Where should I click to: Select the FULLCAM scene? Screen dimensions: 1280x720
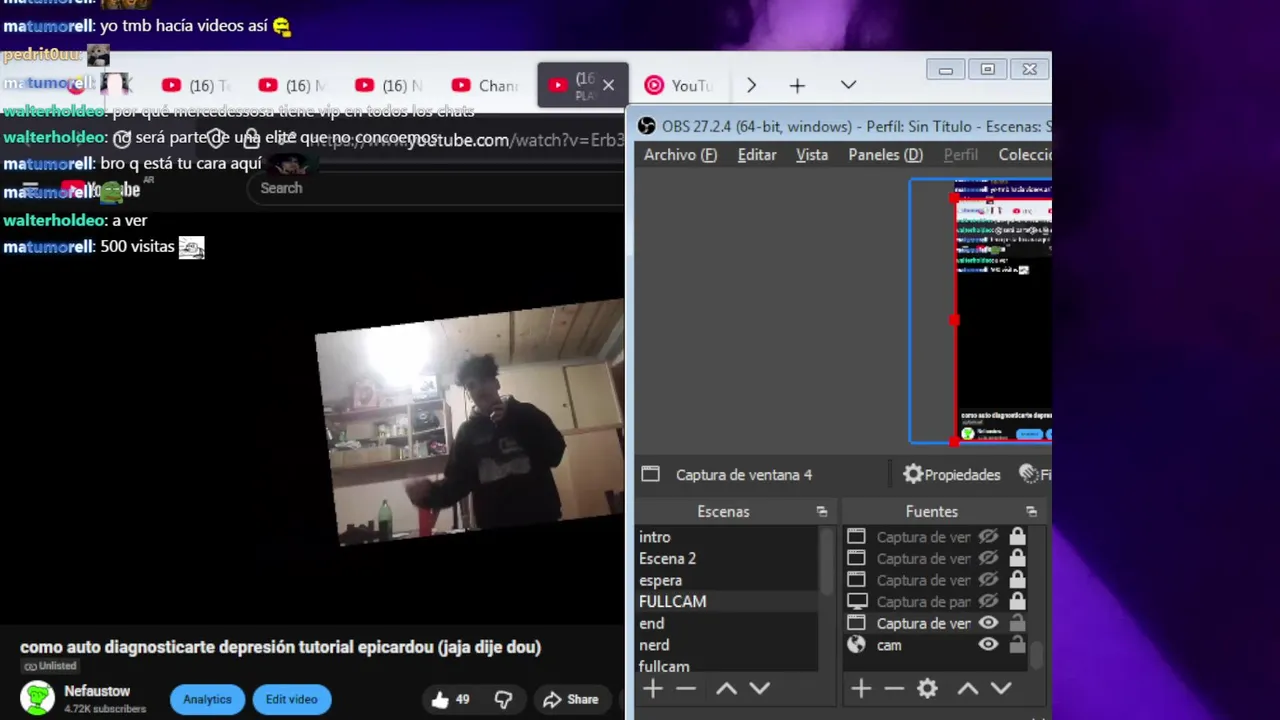pos(727,601)
